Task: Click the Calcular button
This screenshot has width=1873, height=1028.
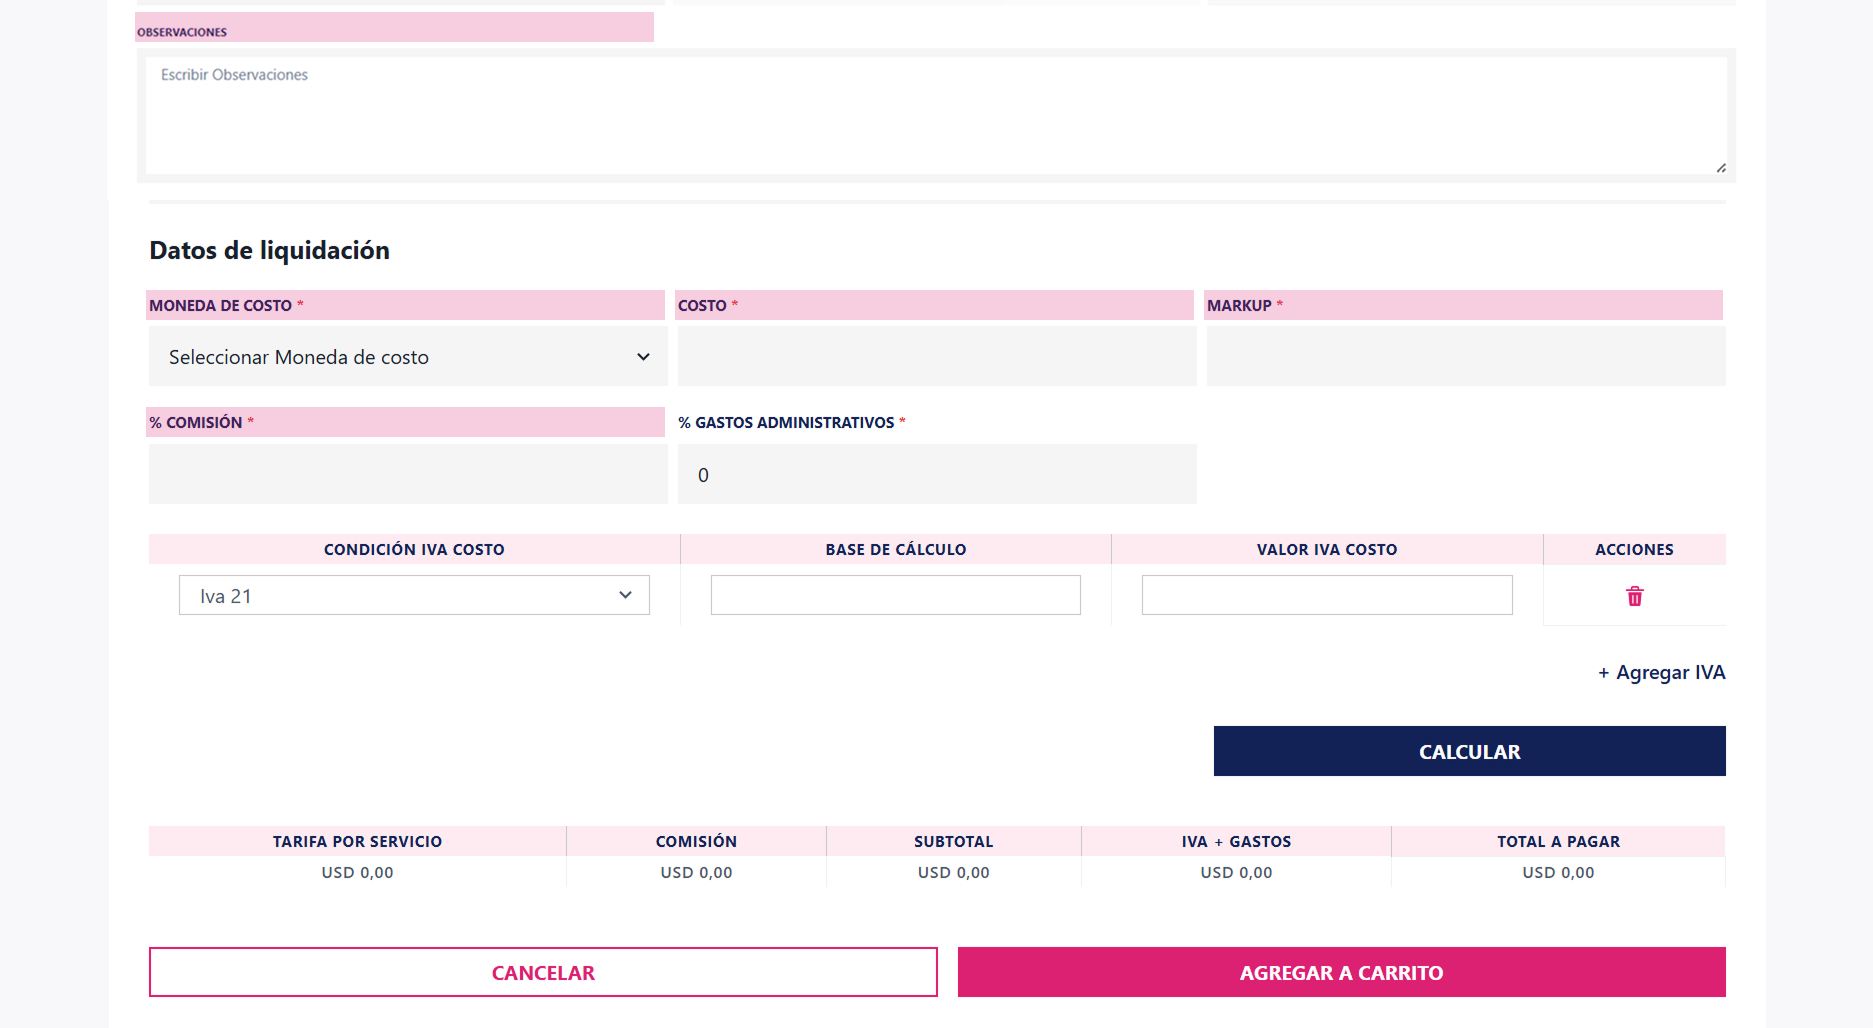Action: pyautogui.click(x=1469, y=752)
